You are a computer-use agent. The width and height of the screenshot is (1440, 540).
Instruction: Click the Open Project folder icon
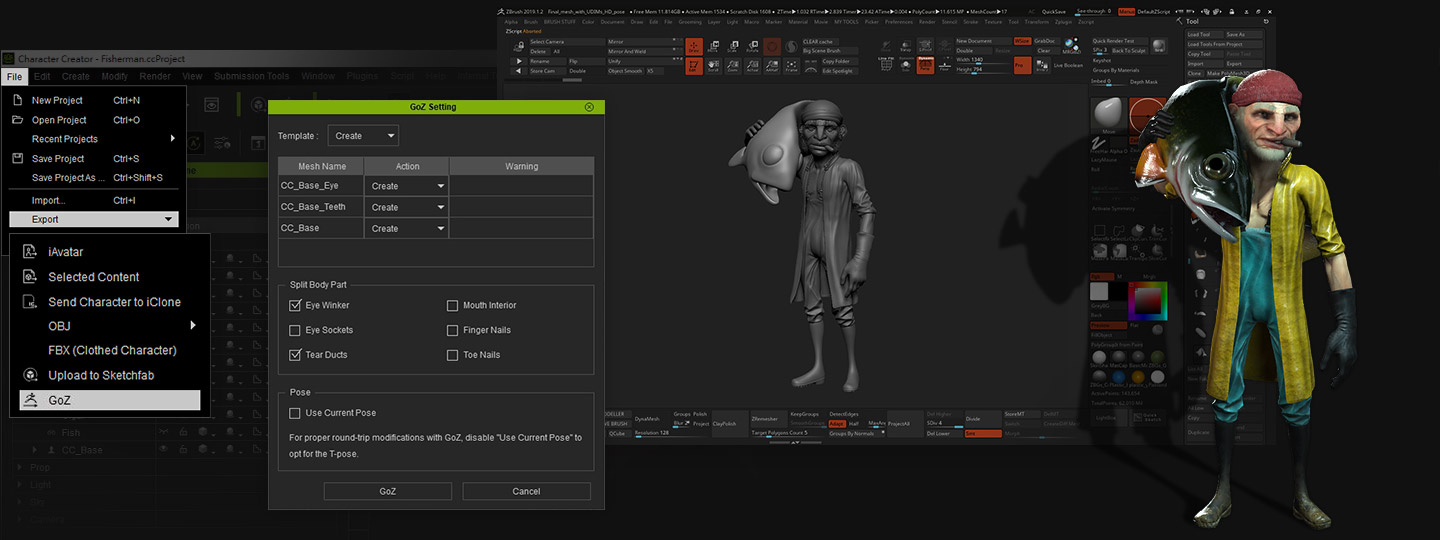(x=17, y=120)
